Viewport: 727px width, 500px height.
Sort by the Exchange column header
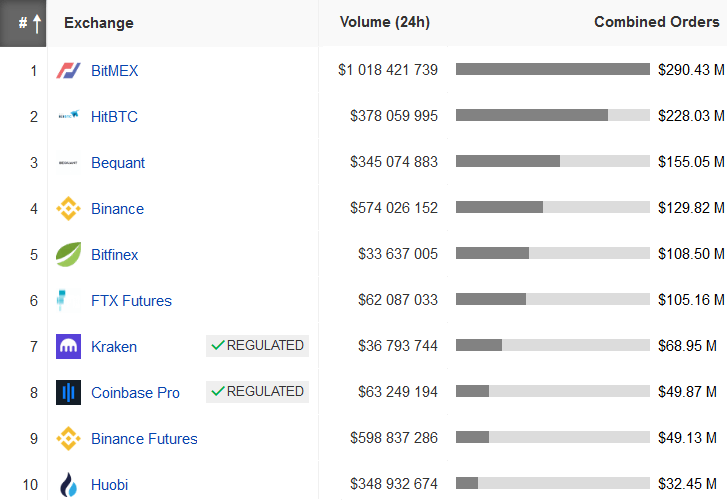tap(99, 23)
